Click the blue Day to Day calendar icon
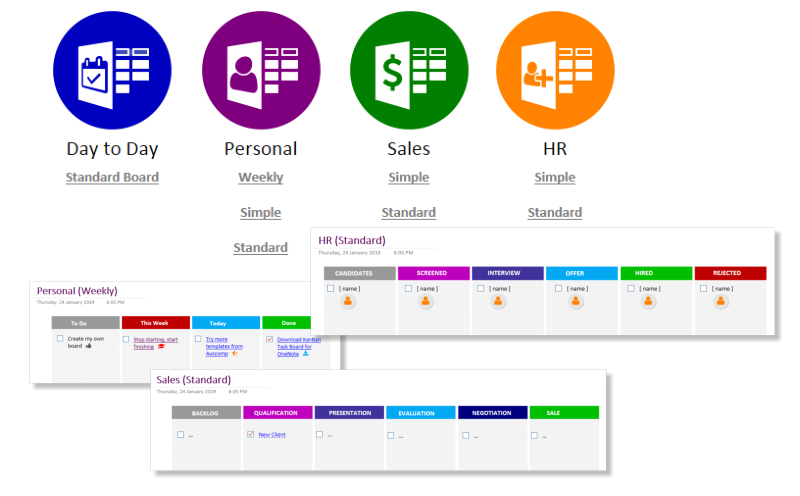Screen dimensions: 800x496 pos(112,70)
